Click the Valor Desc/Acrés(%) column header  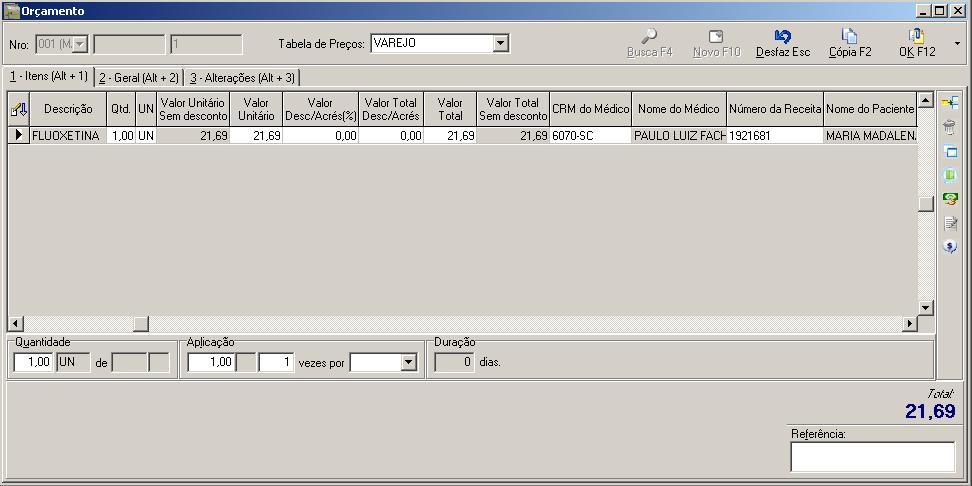tap(320, 110)
